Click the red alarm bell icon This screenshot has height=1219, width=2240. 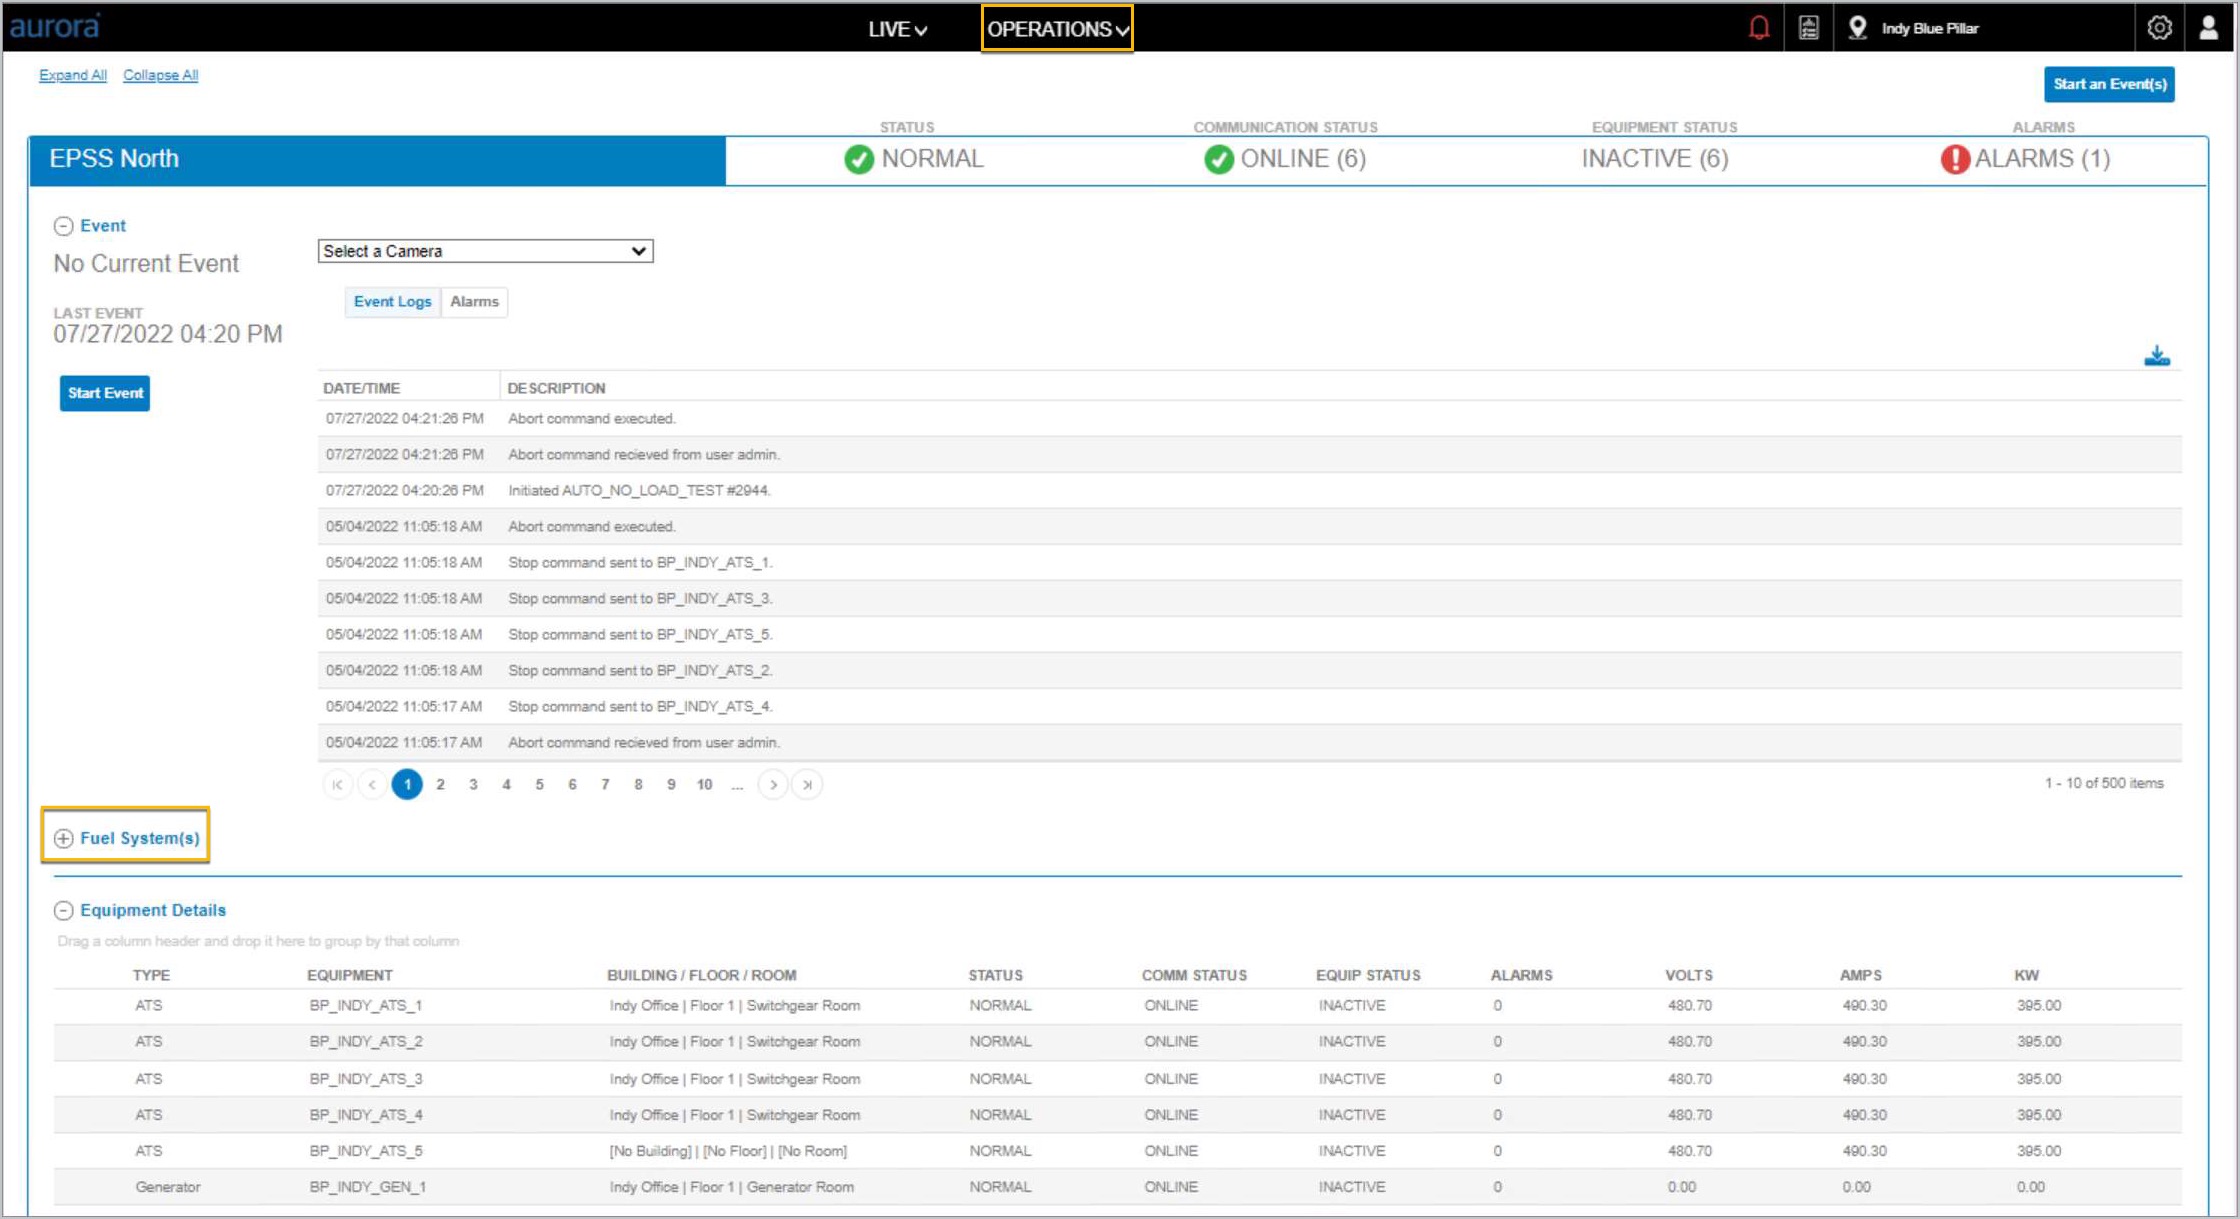click(x=1759, y=28)
